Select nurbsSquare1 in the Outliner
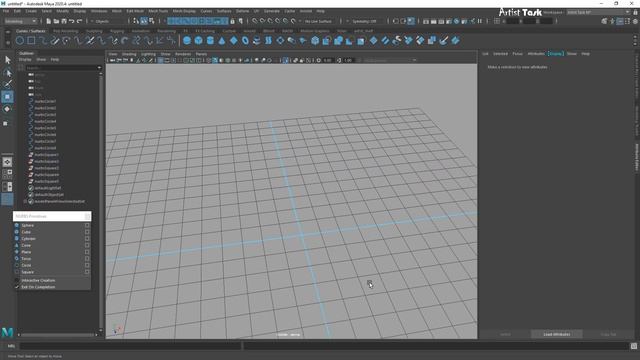The height and width of the screenshot is (360, 640). (46, 155)
